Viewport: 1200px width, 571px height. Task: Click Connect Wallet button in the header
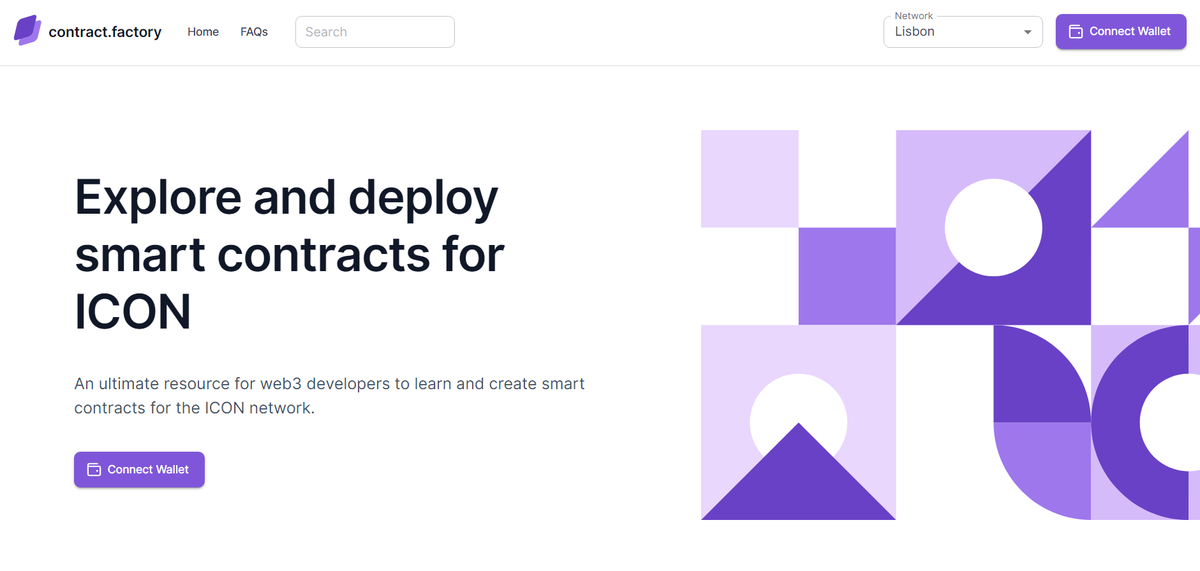pos(1120,32)
